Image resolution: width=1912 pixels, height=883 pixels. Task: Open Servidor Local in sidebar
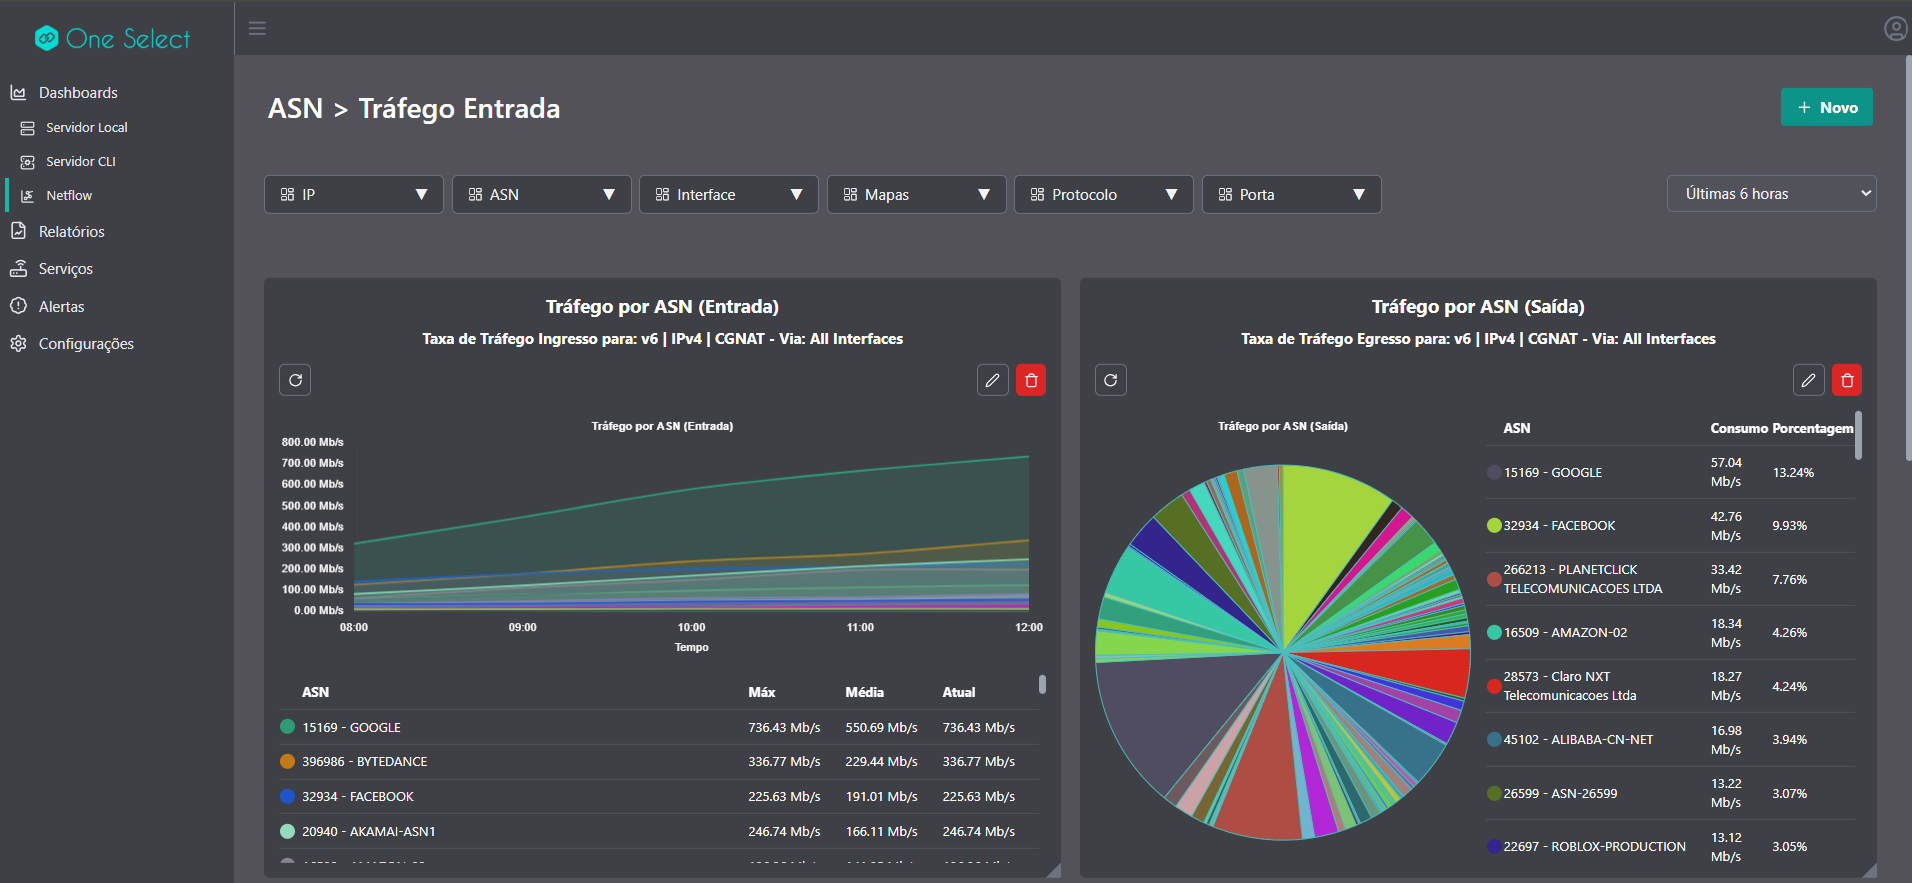pos(87,128)
